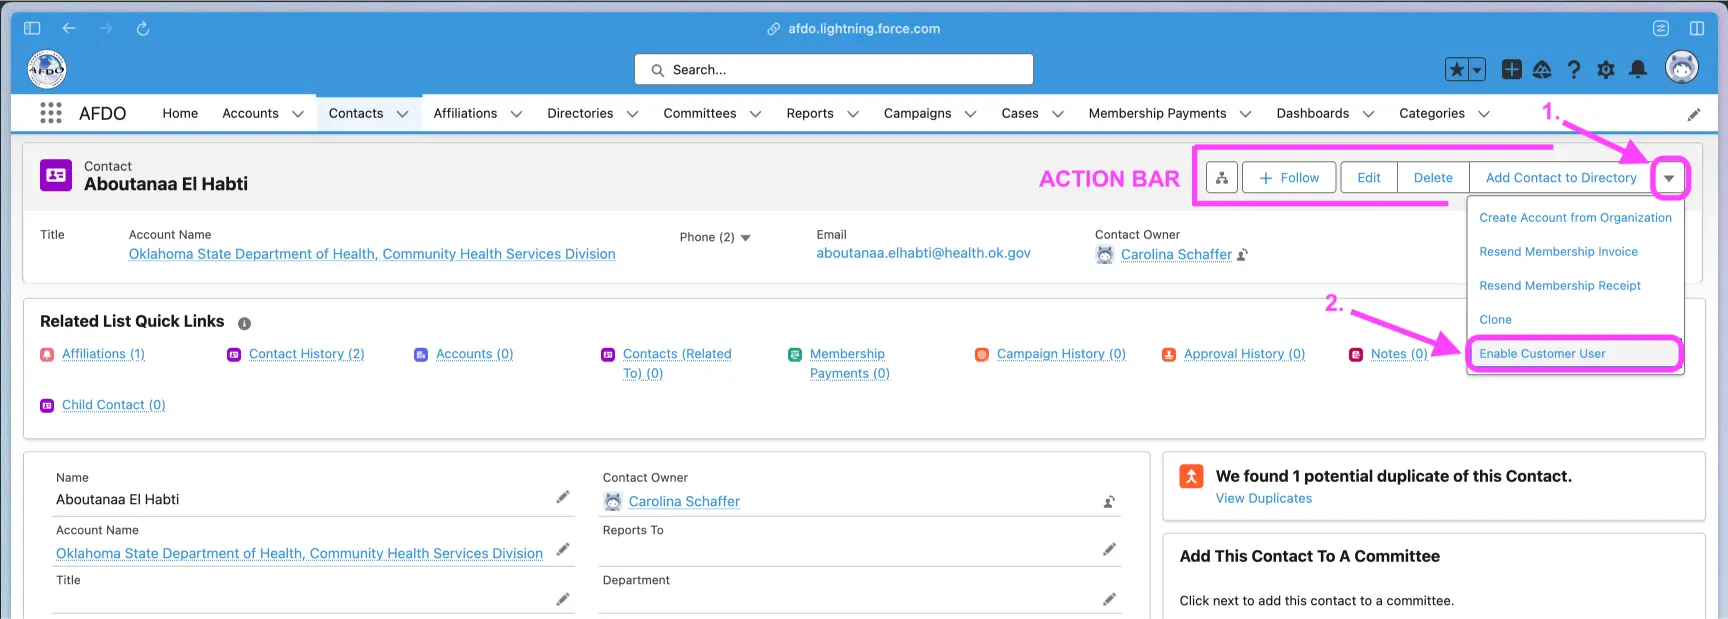Image resolution: width=1728 pixels, height=619 pixels.
Task: Open the contact email address link
Action: tap(923, 253)
